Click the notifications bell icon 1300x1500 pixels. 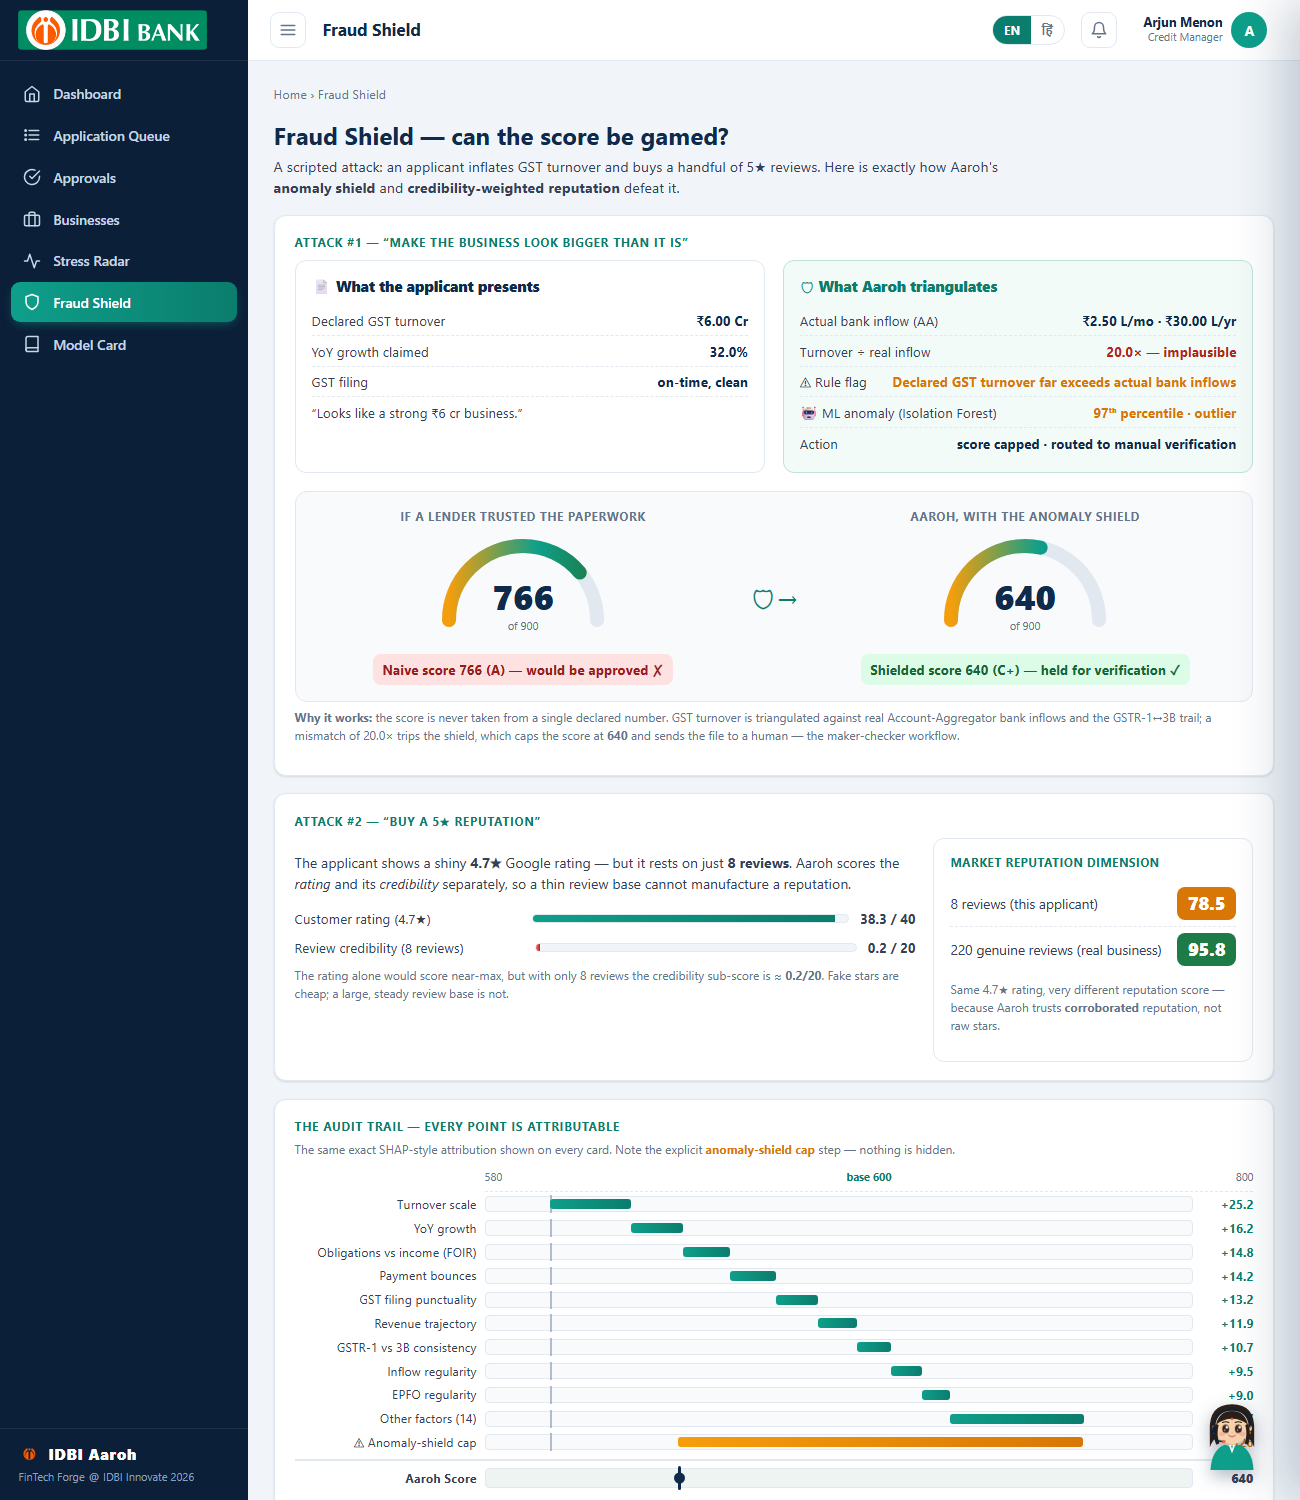coord(1098,30)
